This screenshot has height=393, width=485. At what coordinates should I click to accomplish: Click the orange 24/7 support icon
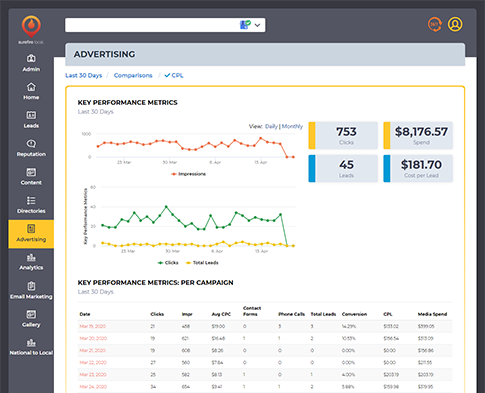(435, 24)
